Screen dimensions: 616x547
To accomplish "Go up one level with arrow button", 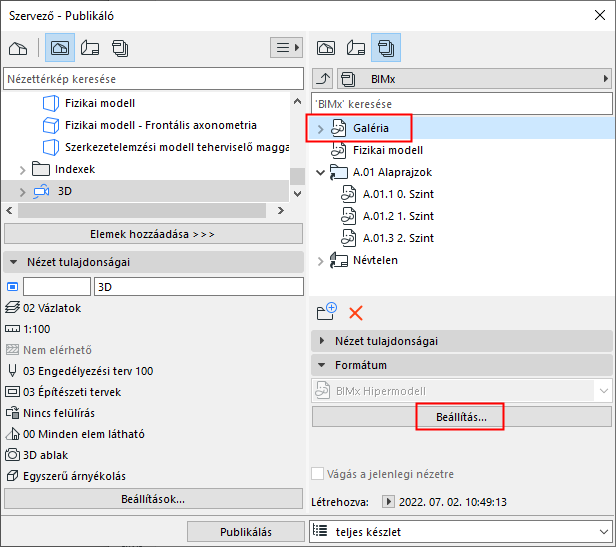I will (x=323, y=79).
